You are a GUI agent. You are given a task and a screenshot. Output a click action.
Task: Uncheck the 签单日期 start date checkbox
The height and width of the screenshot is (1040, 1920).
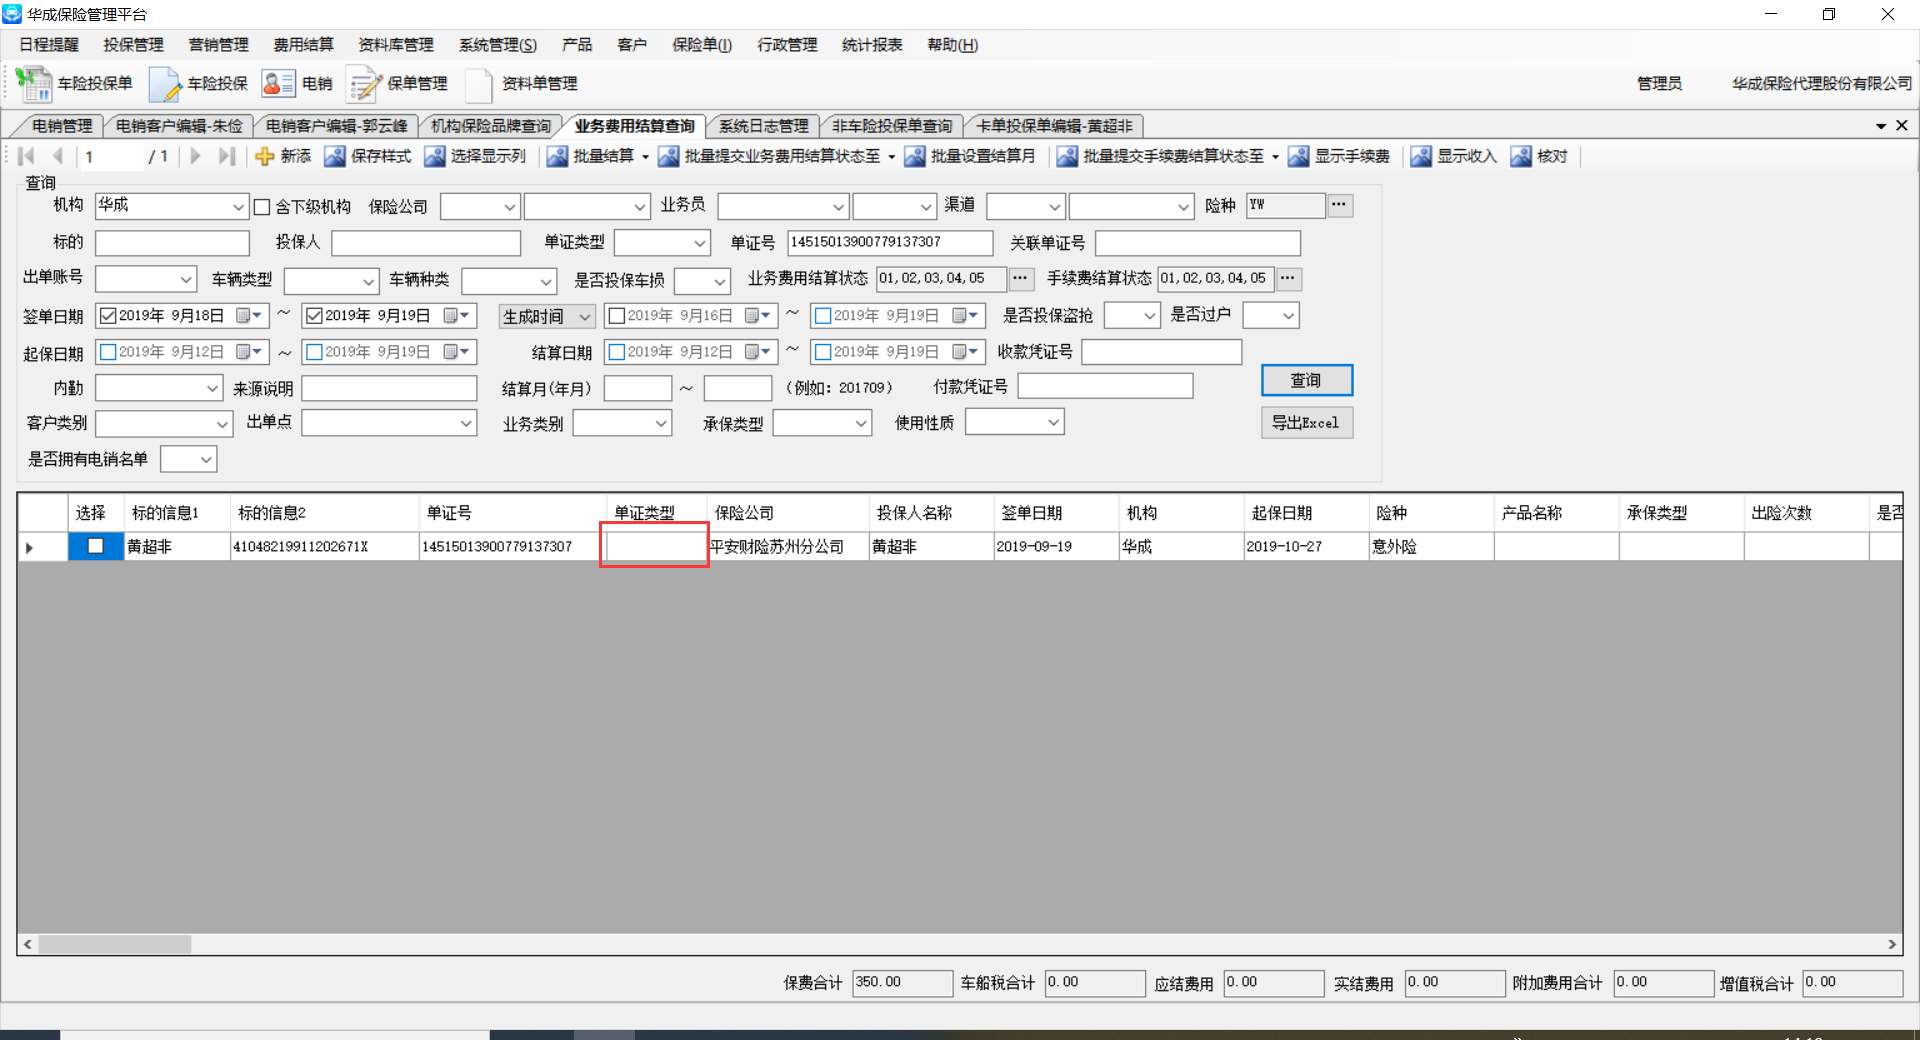pyautogui.click(x=108, y=316)
